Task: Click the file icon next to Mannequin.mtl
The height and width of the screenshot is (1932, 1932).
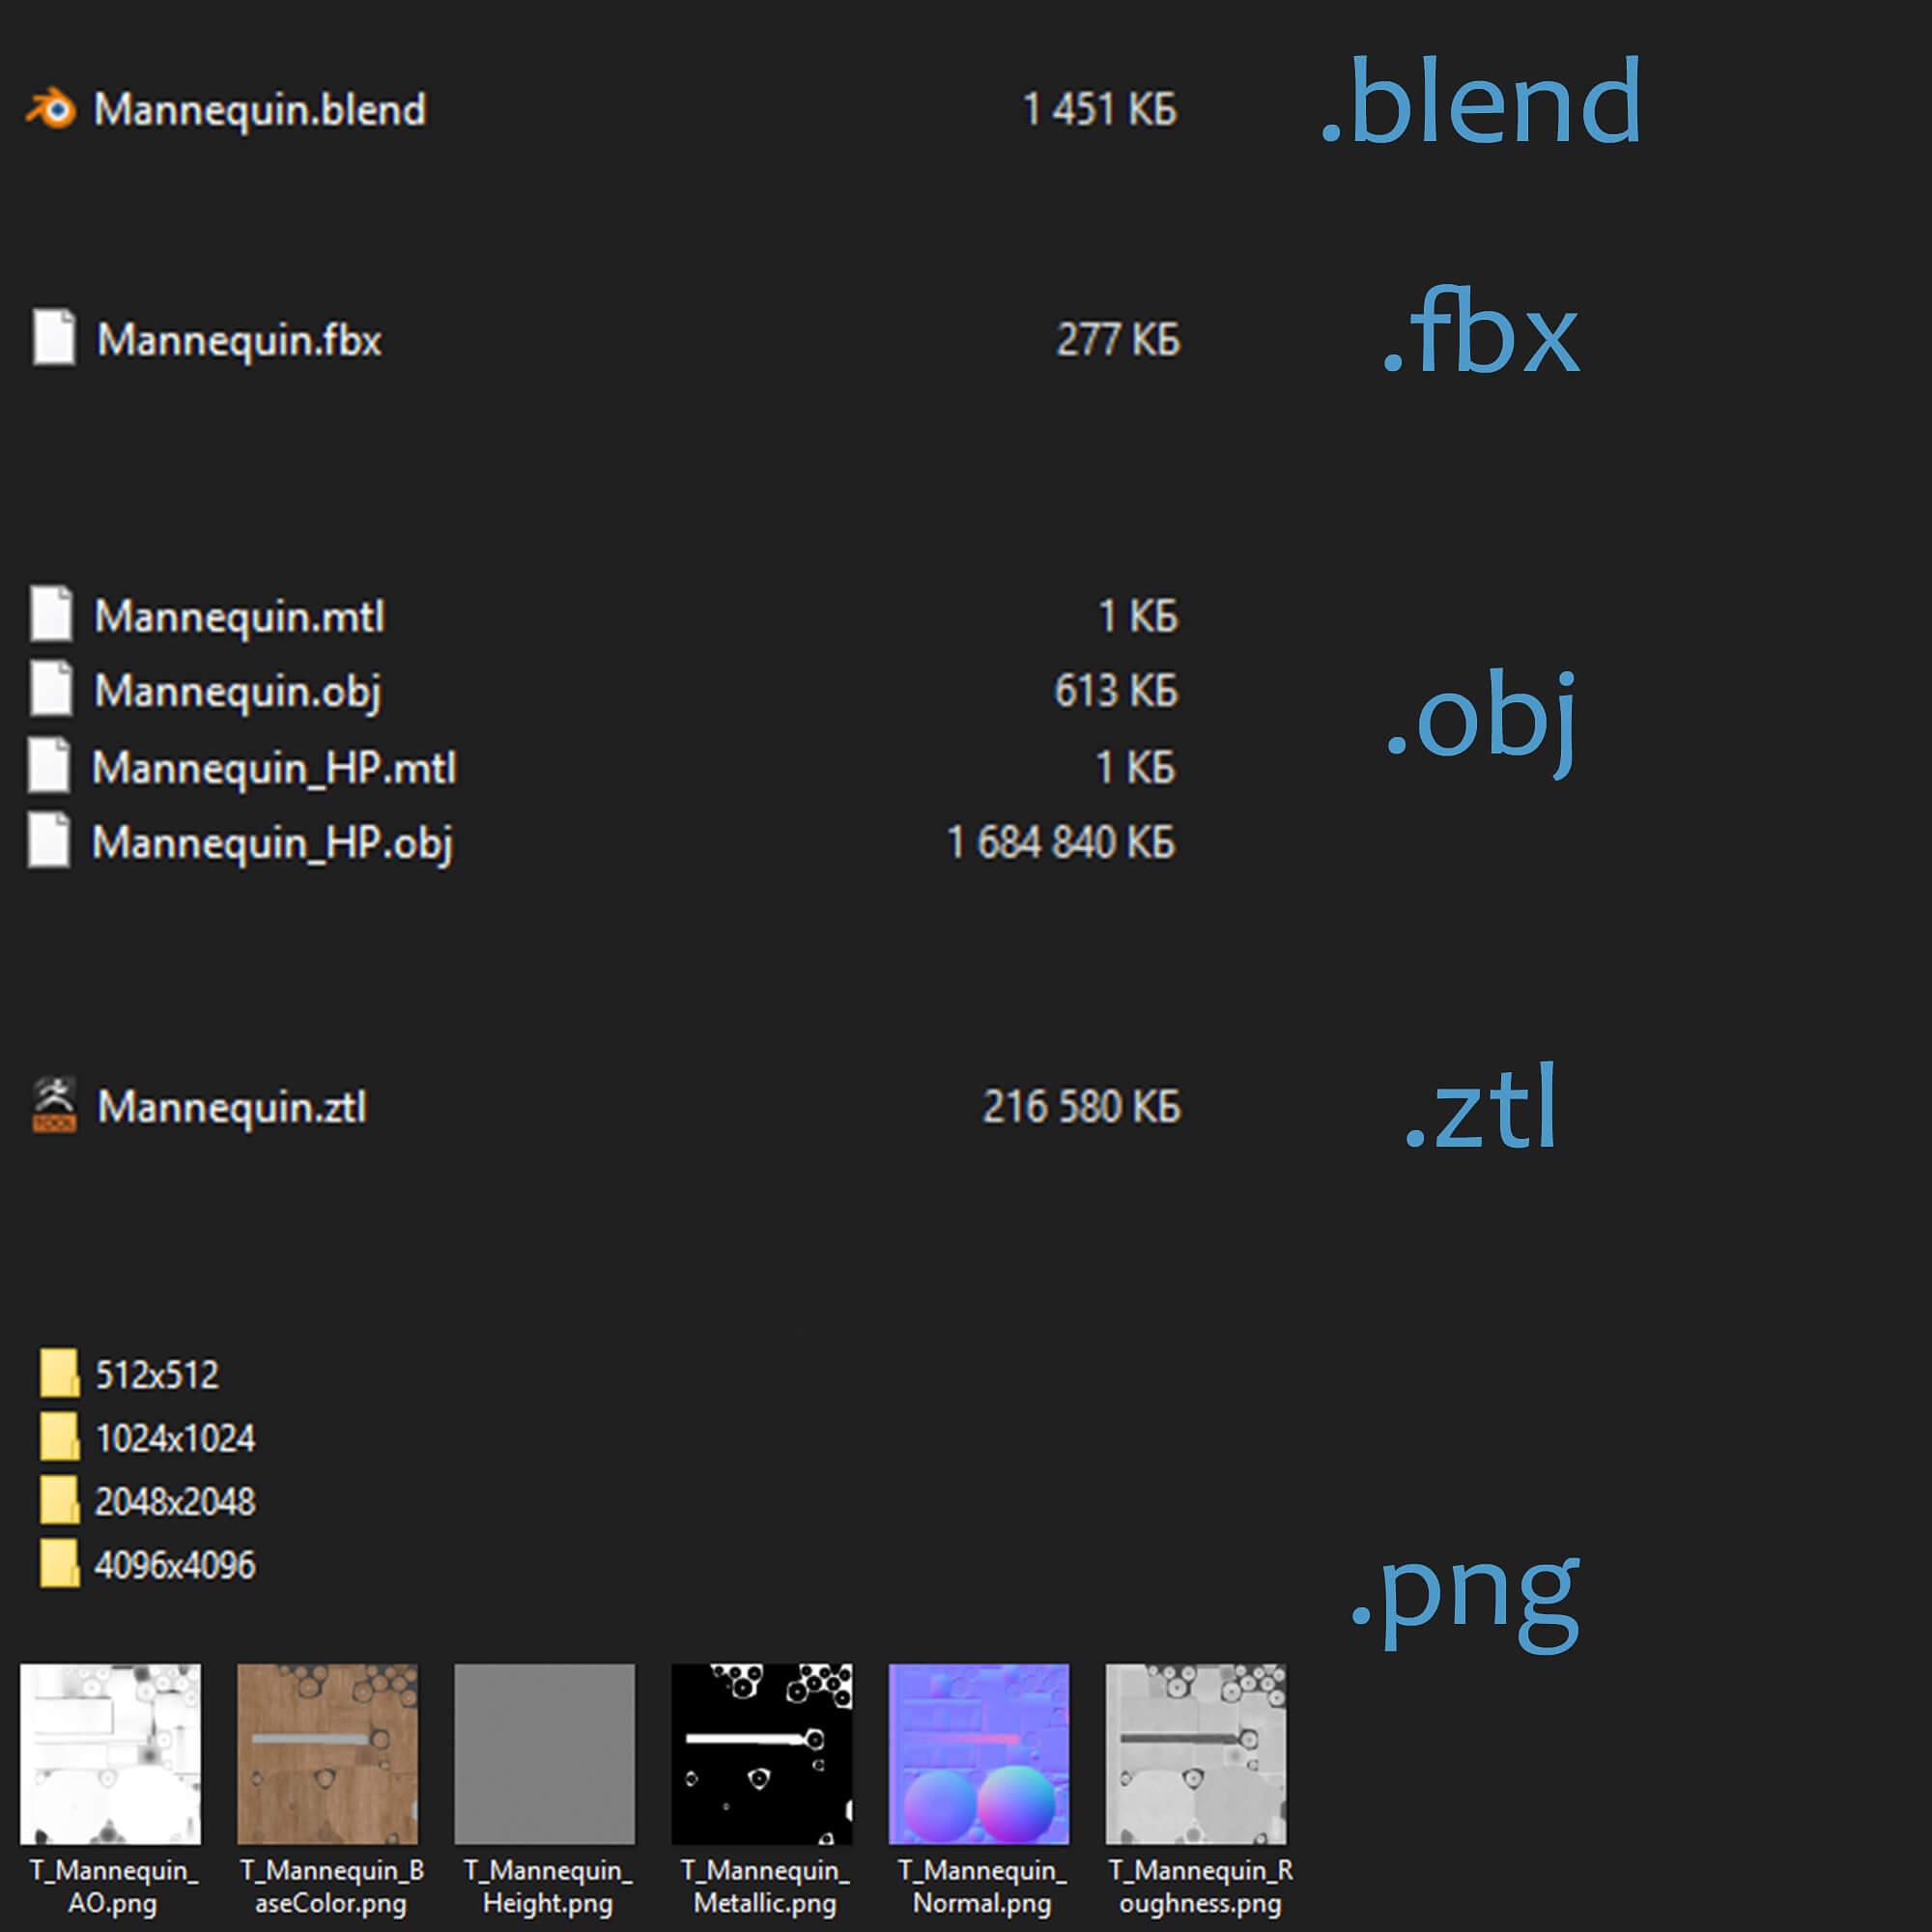Action: pyautogui.click(x=51, y=613)
